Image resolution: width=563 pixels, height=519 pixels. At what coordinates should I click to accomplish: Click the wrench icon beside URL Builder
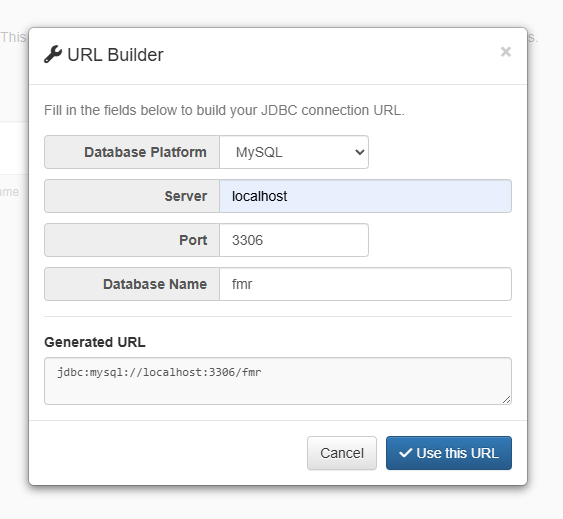53,55
